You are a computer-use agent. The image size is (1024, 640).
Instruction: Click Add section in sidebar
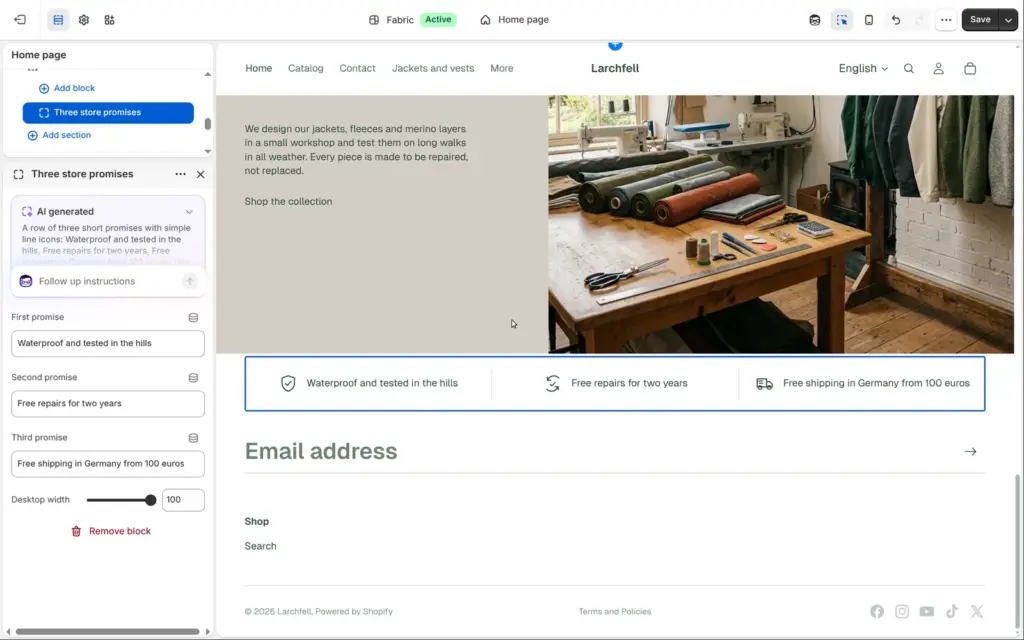tap(59, 135)
